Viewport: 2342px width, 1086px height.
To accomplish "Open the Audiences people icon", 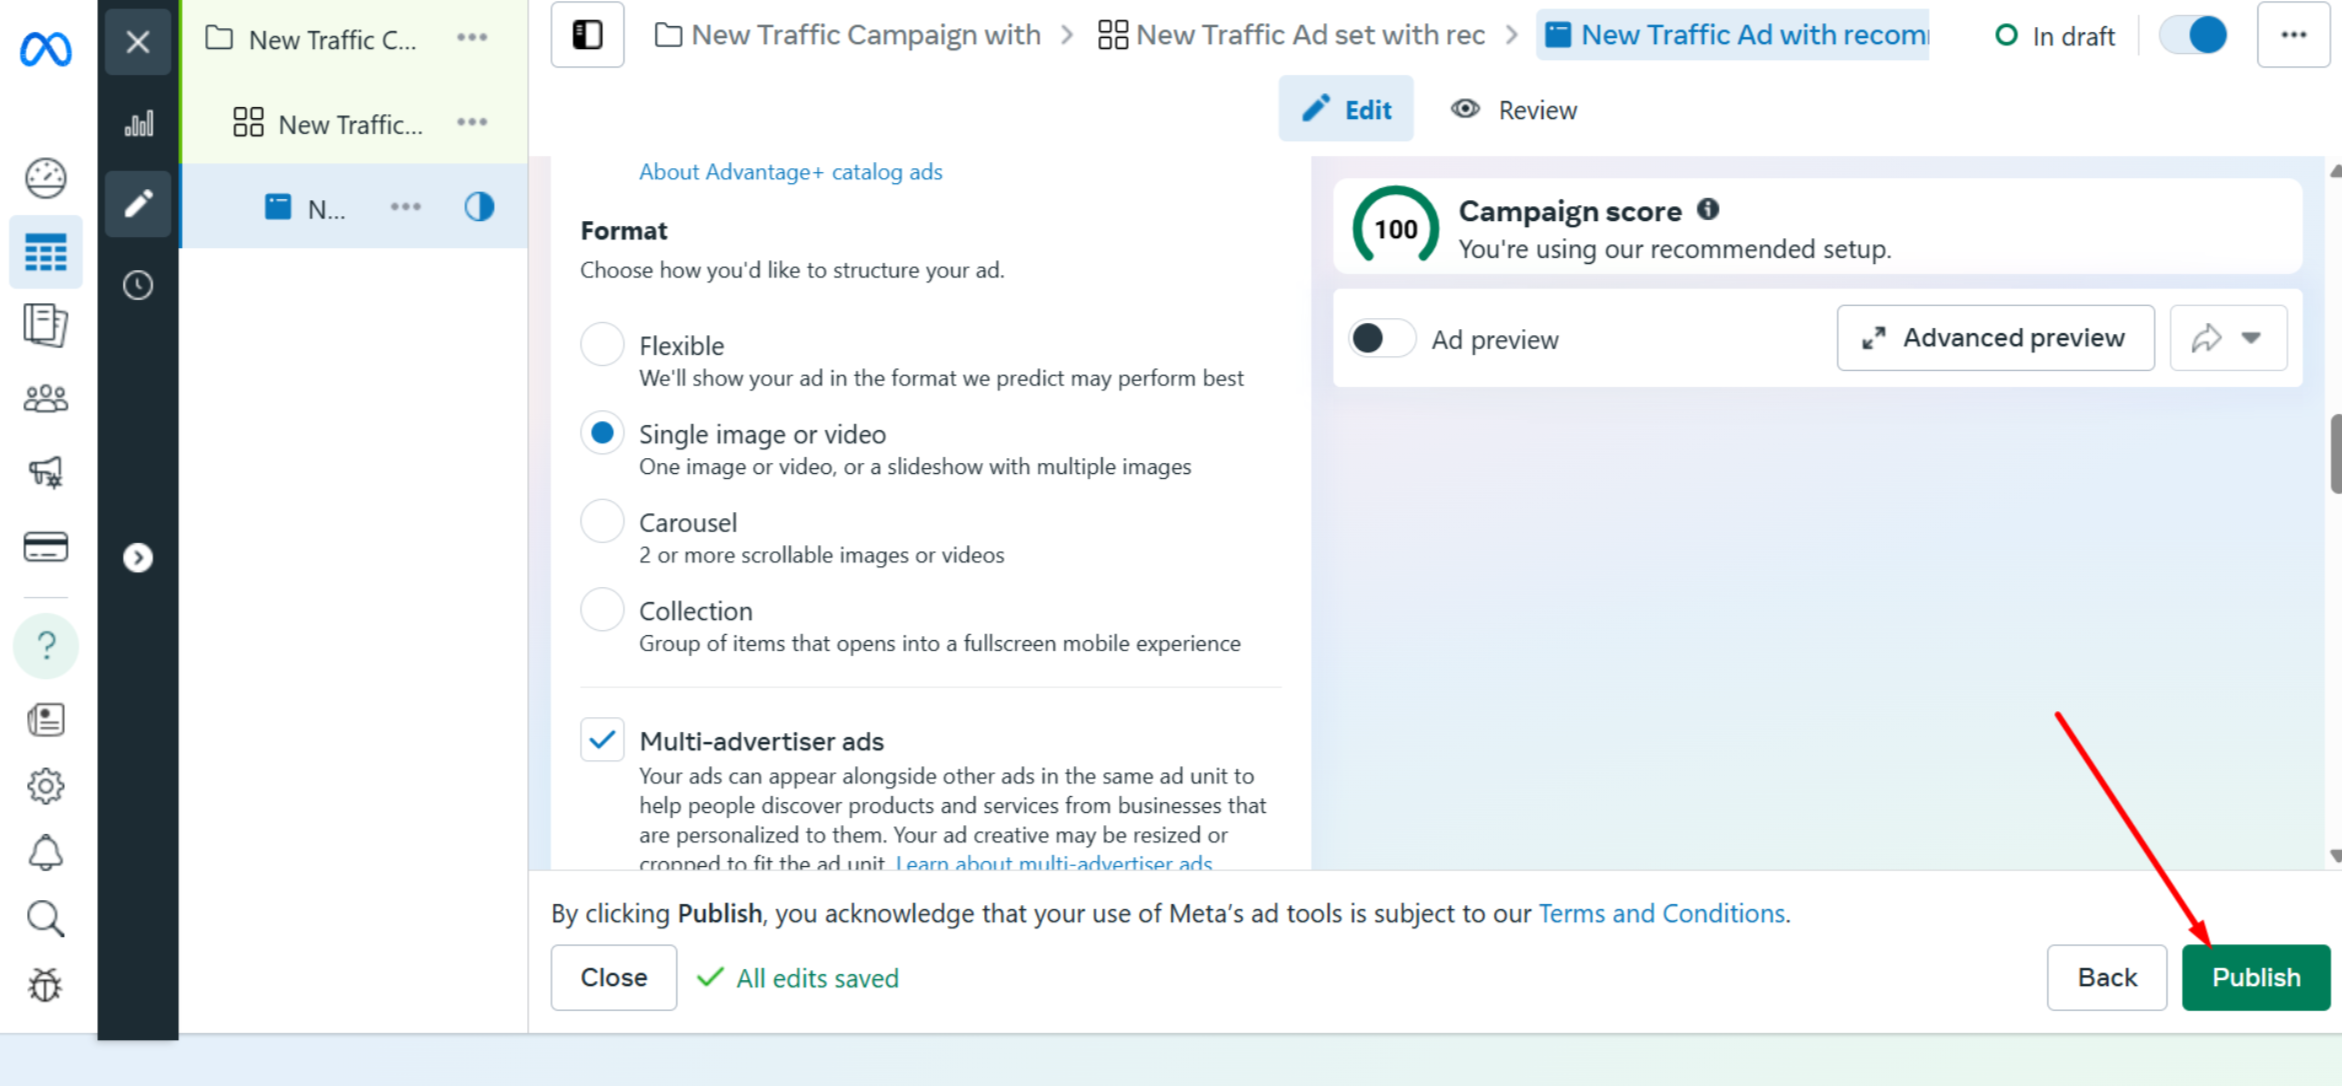I will click(x=46, y=399).
